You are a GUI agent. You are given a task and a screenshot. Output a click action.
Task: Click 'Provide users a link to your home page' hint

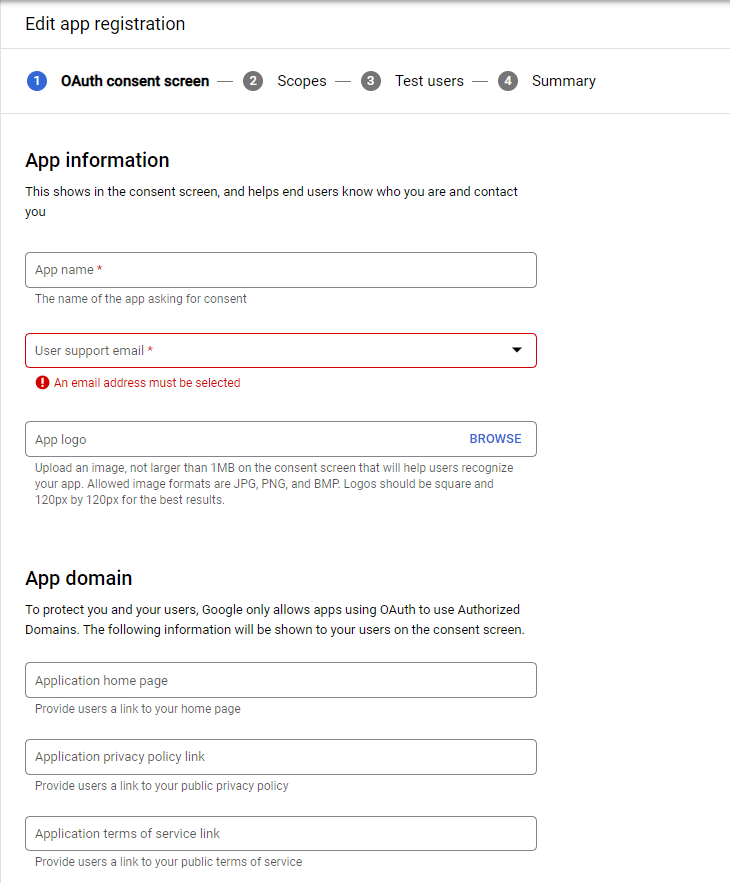137,709
